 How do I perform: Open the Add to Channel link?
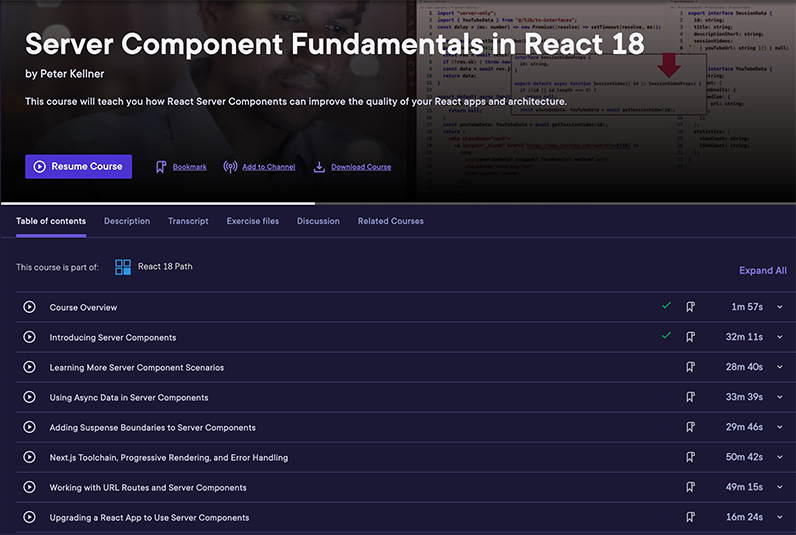[x=269, y=167]
